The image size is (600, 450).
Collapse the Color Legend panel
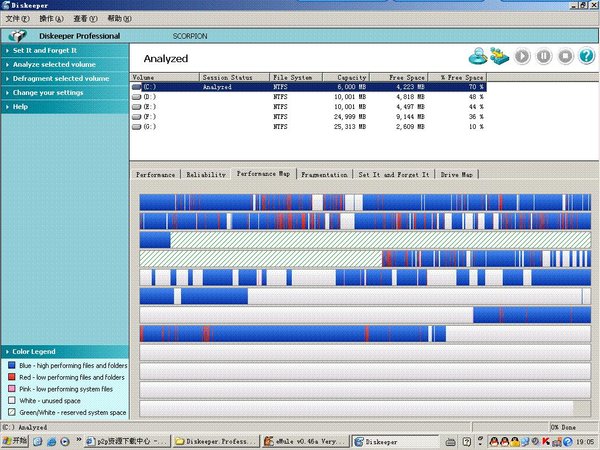pos(65,351)
